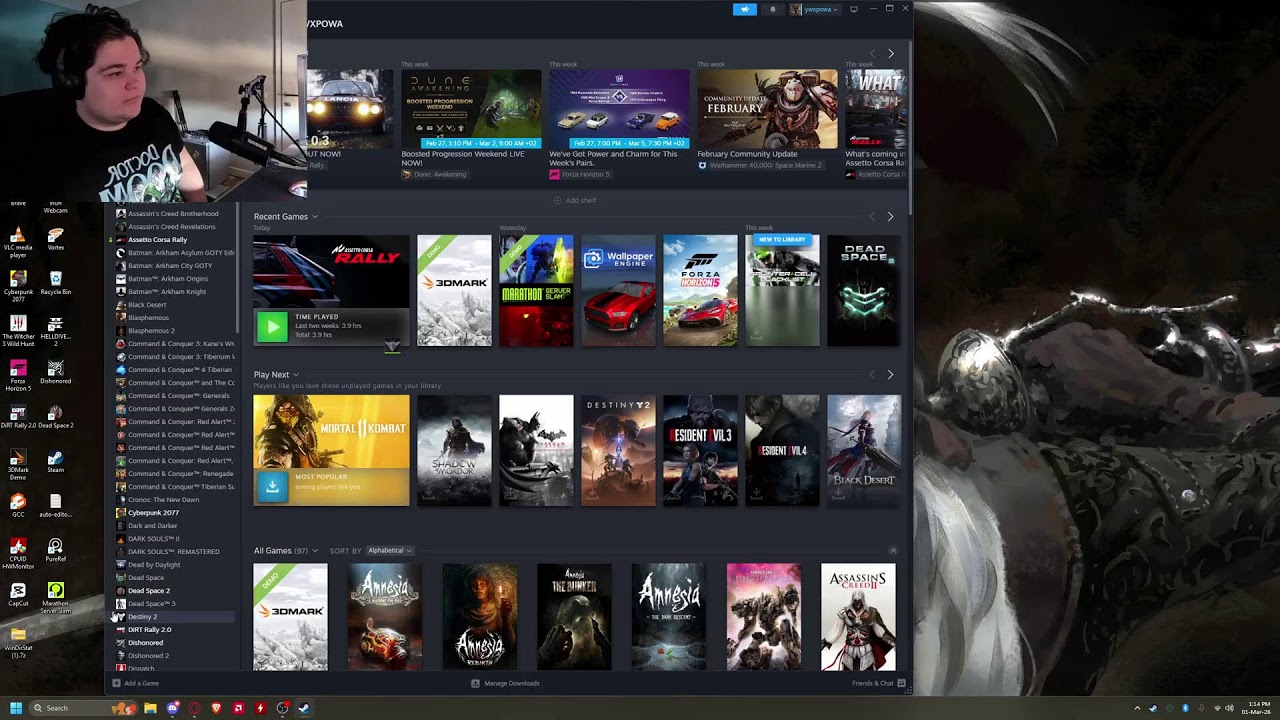Collapse the All Games section chevron
This screenshot has width=1280, height=720.
pos(893,551)
